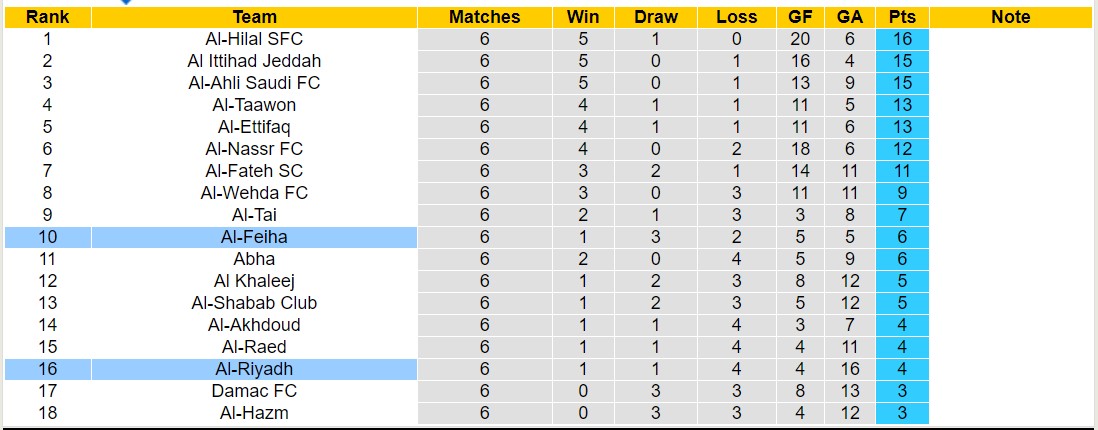Click Al-Shabab Club team name

point(254,303)
